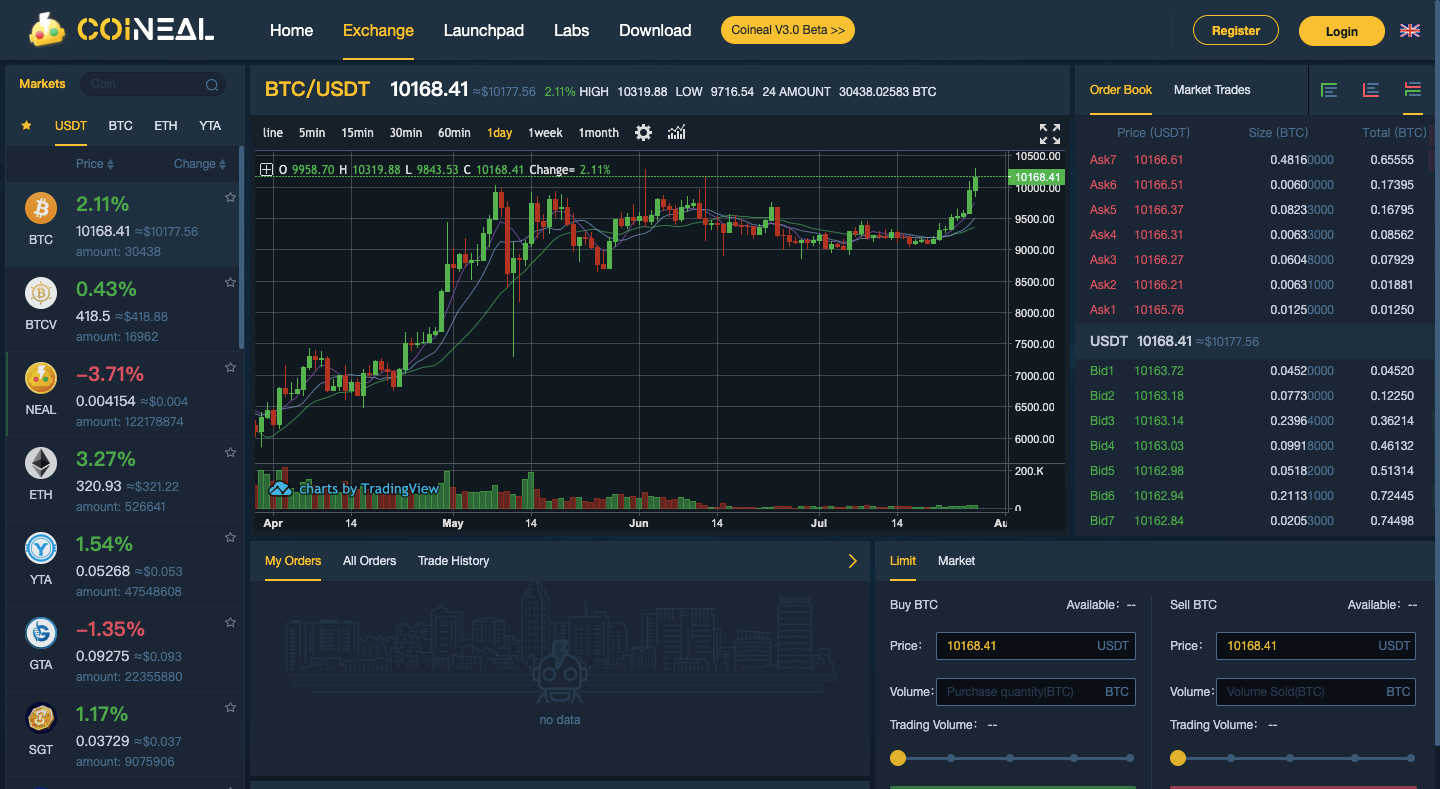Click the Buy Price input field
This screenshot has width=1440, height=789.
(1036, 646)
